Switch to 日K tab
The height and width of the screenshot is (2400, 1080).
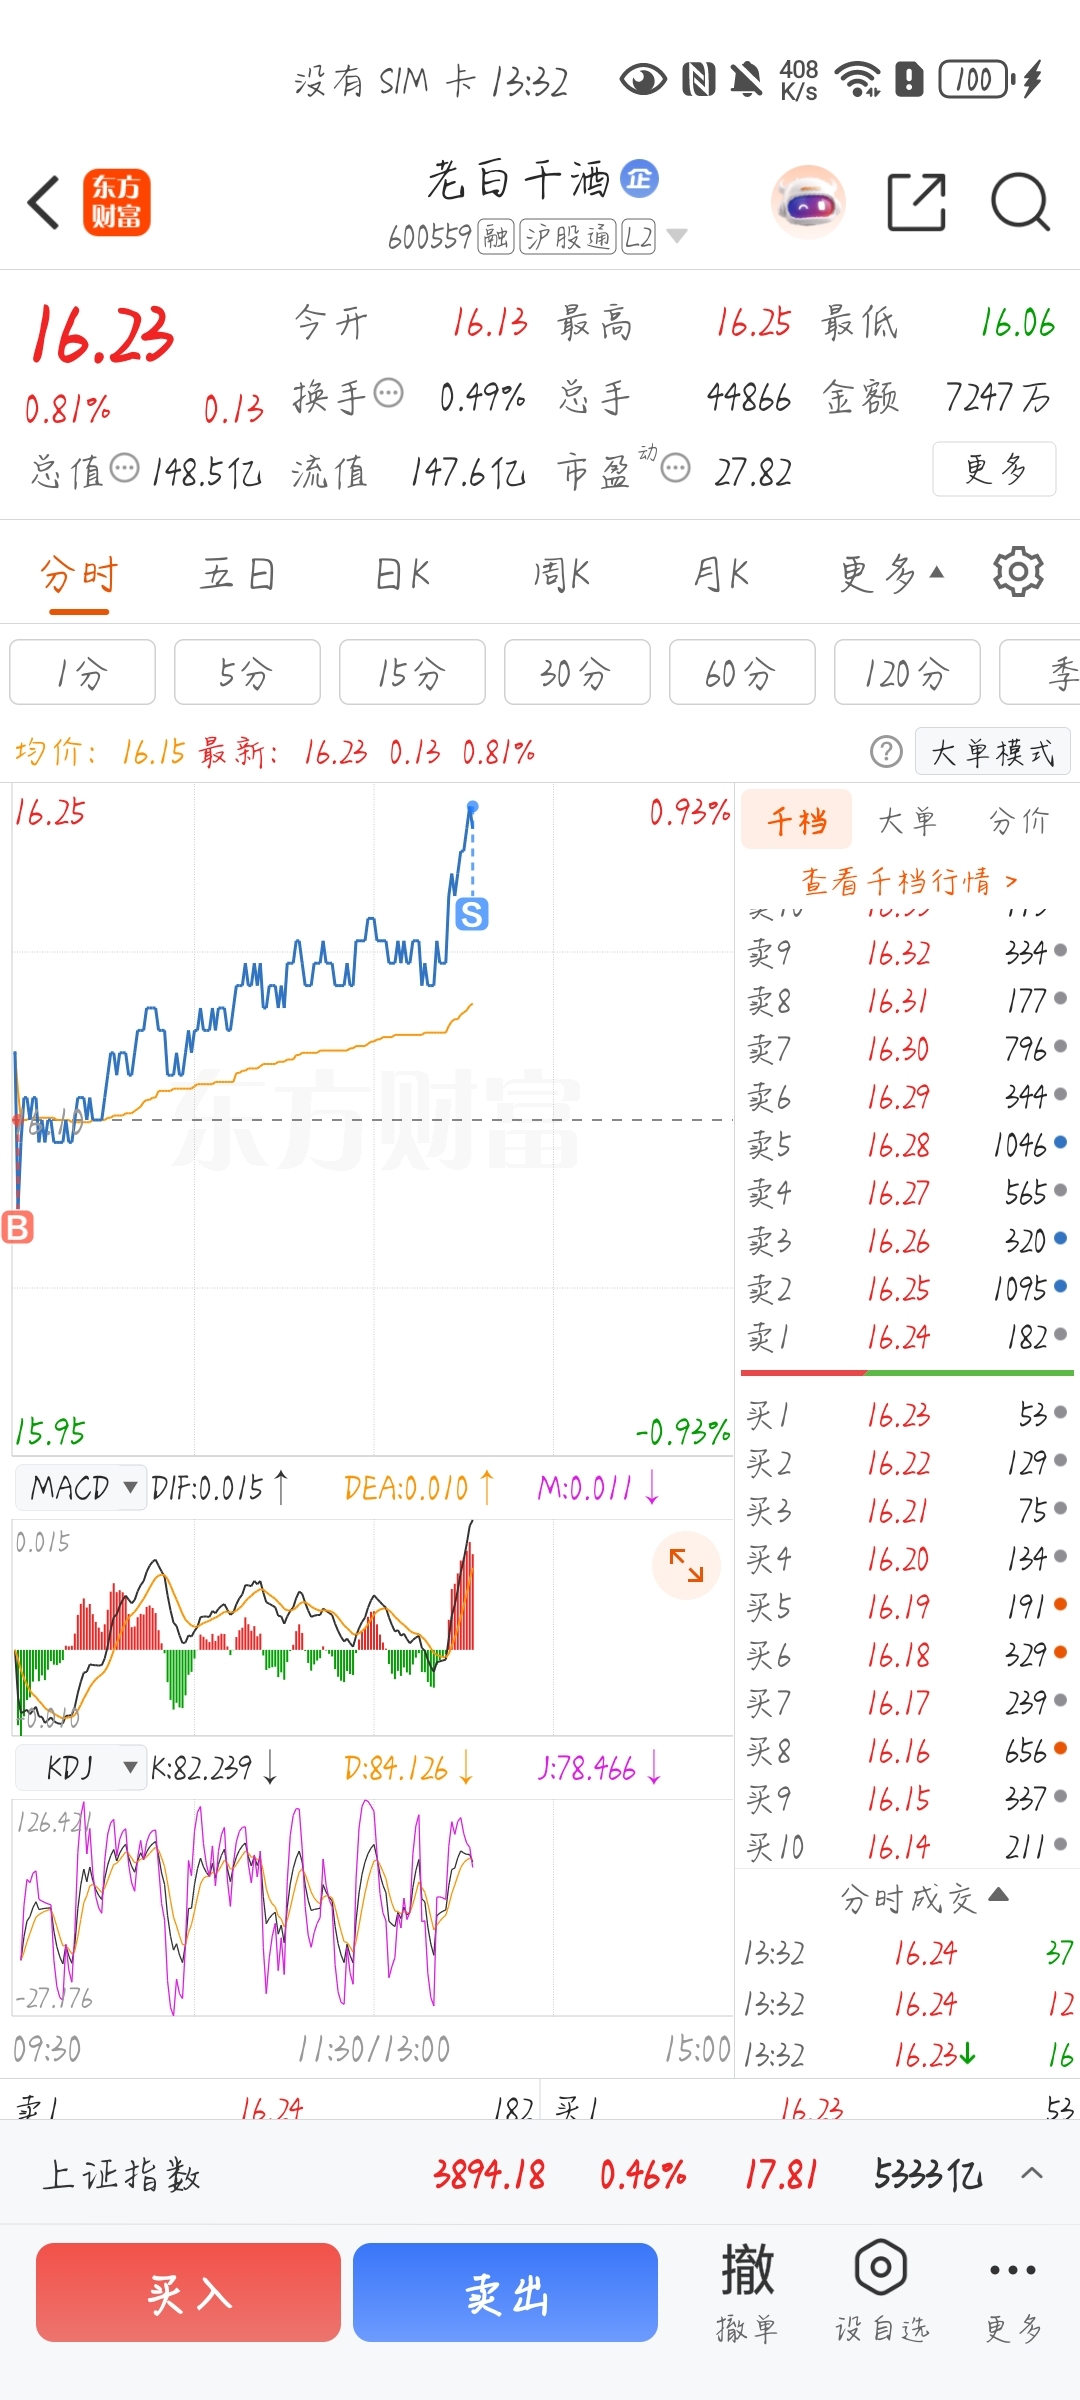pos(402,574)
